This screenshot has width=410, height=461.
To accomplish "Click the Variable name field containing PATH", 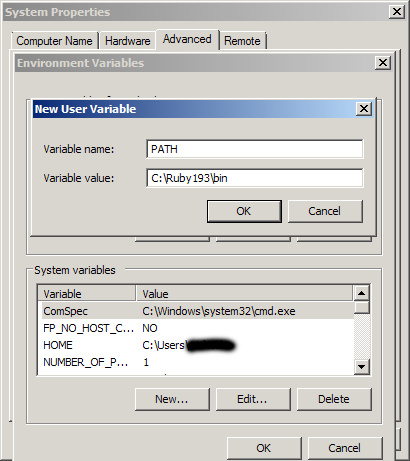I will point(255,149).
